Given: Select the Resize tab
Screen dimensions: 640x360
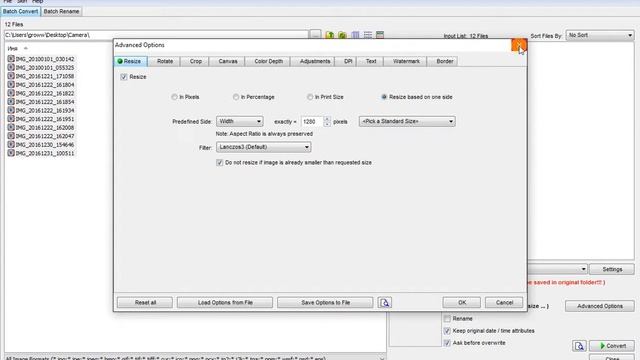Looking at the screenshot, I should [x=131, y=61].
